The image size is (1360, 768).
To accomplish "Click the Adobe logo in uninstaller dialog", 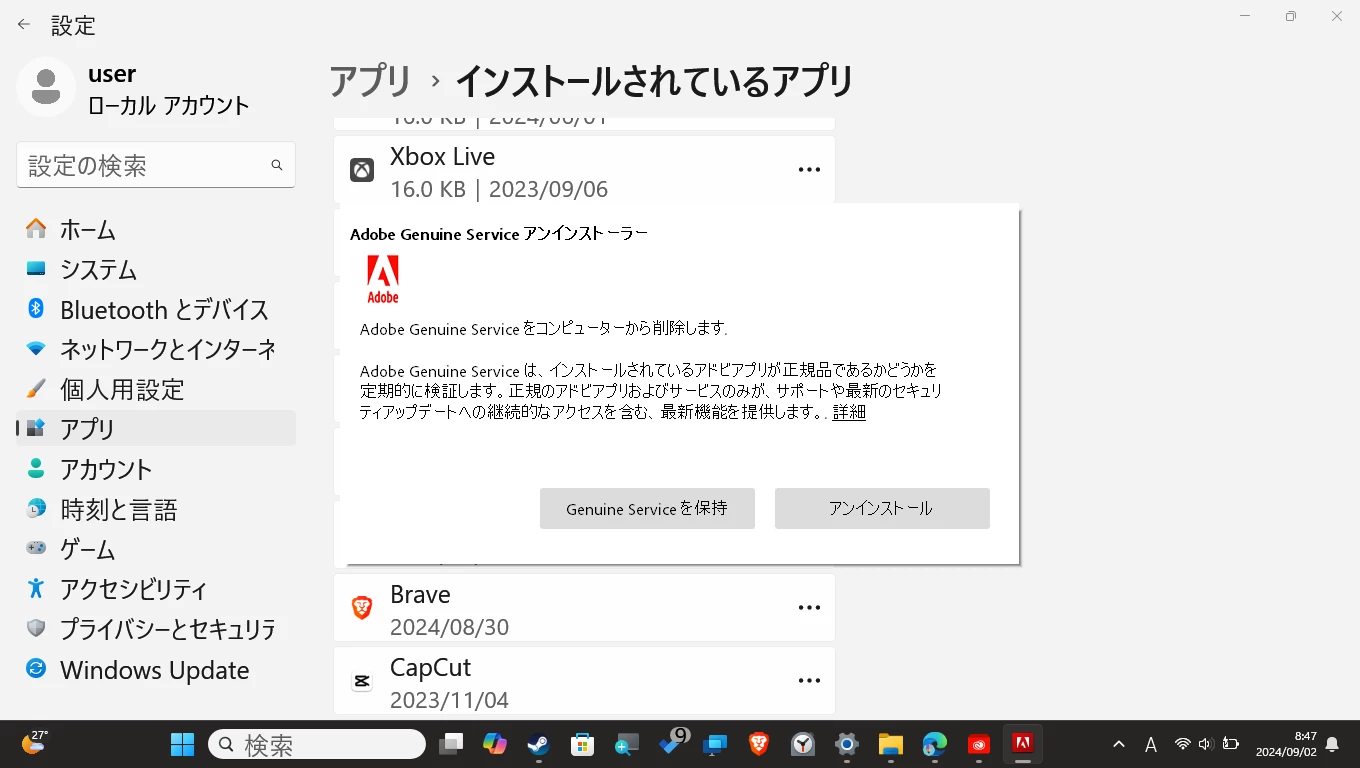I will pyautogui.click(x=383, y=279).
